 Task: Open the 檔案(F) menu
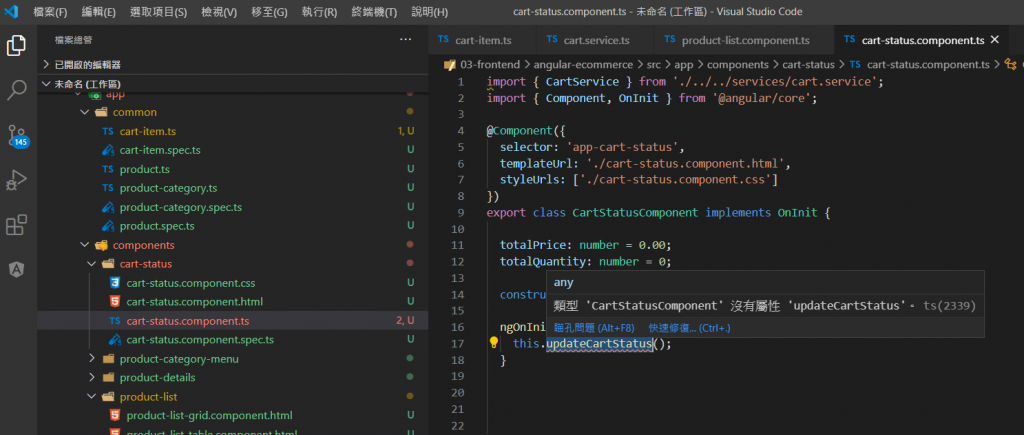(50, 12)
